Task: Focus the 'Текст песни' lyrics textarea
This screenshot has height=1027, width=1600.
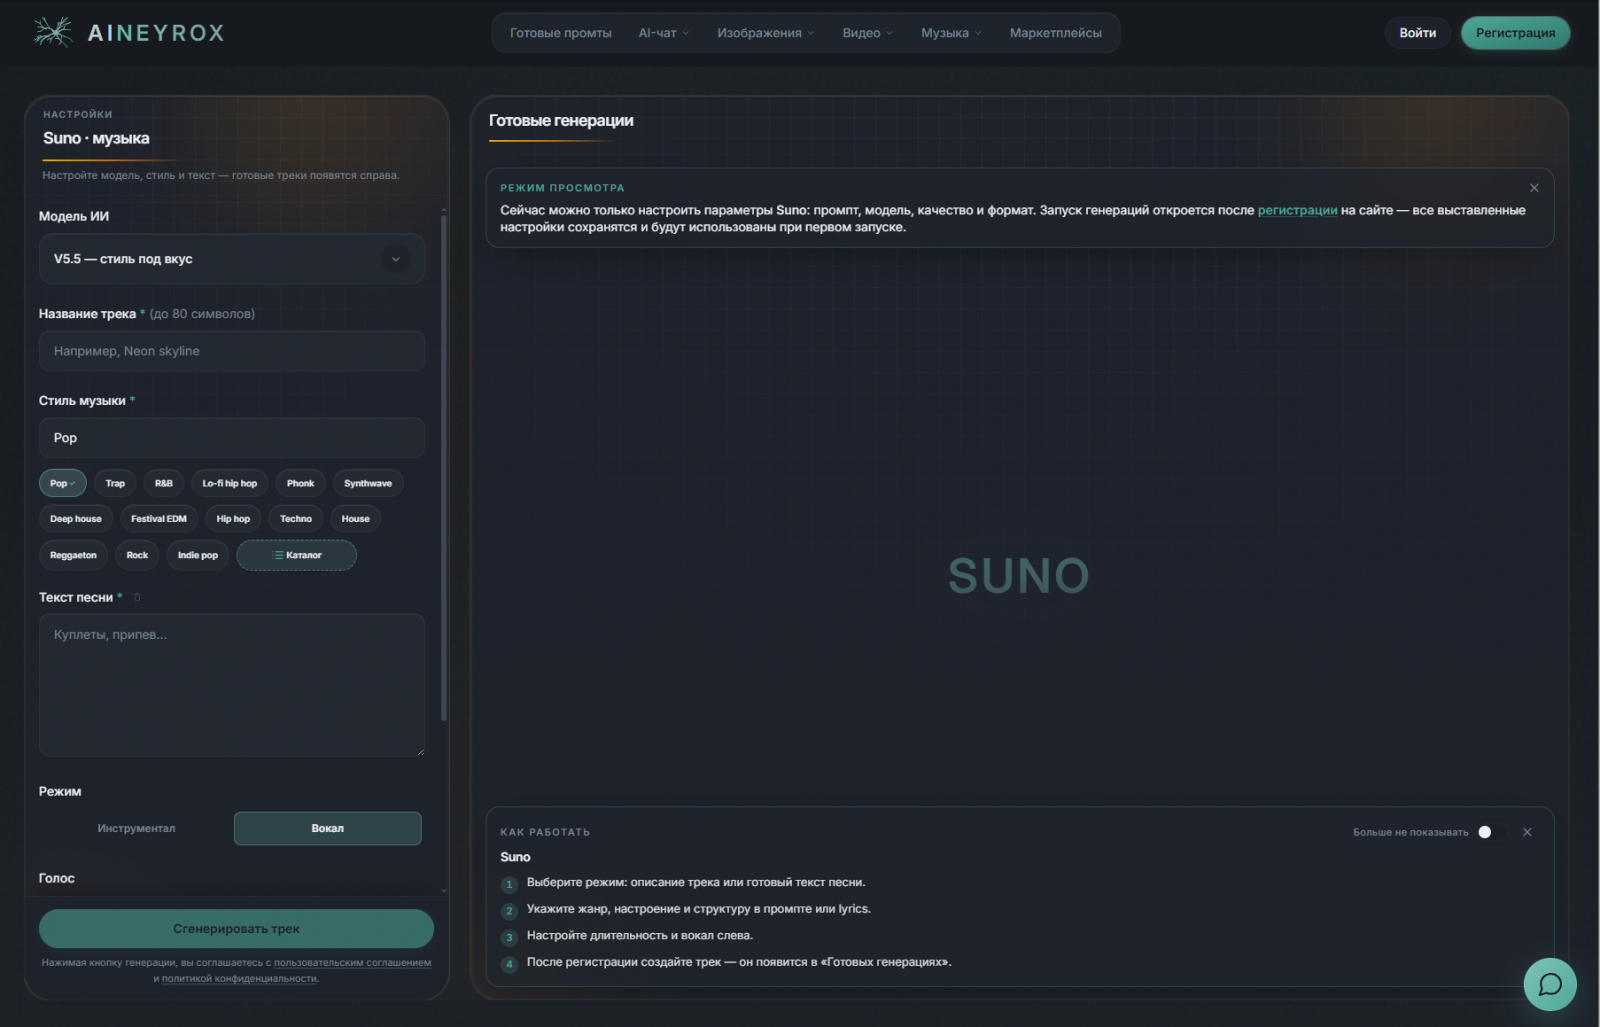Action: coord(232,685)
